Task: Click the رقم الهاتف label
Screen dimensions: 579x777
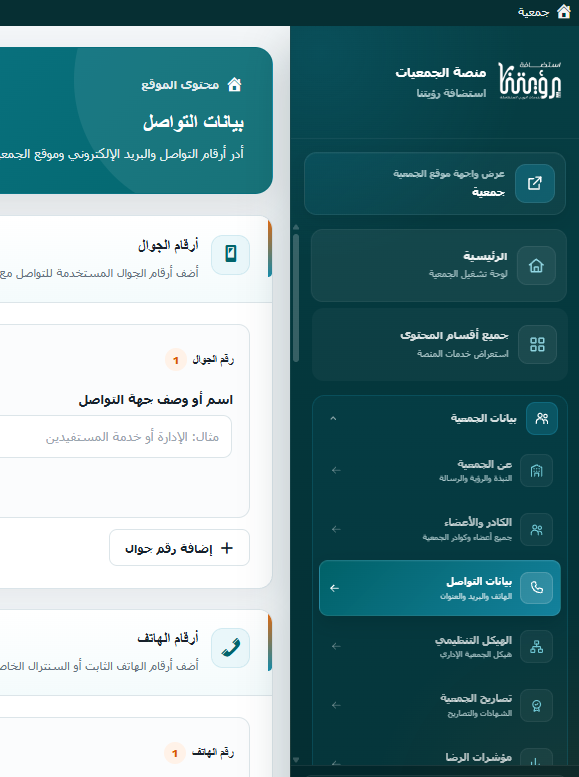Action: point(213,753)
